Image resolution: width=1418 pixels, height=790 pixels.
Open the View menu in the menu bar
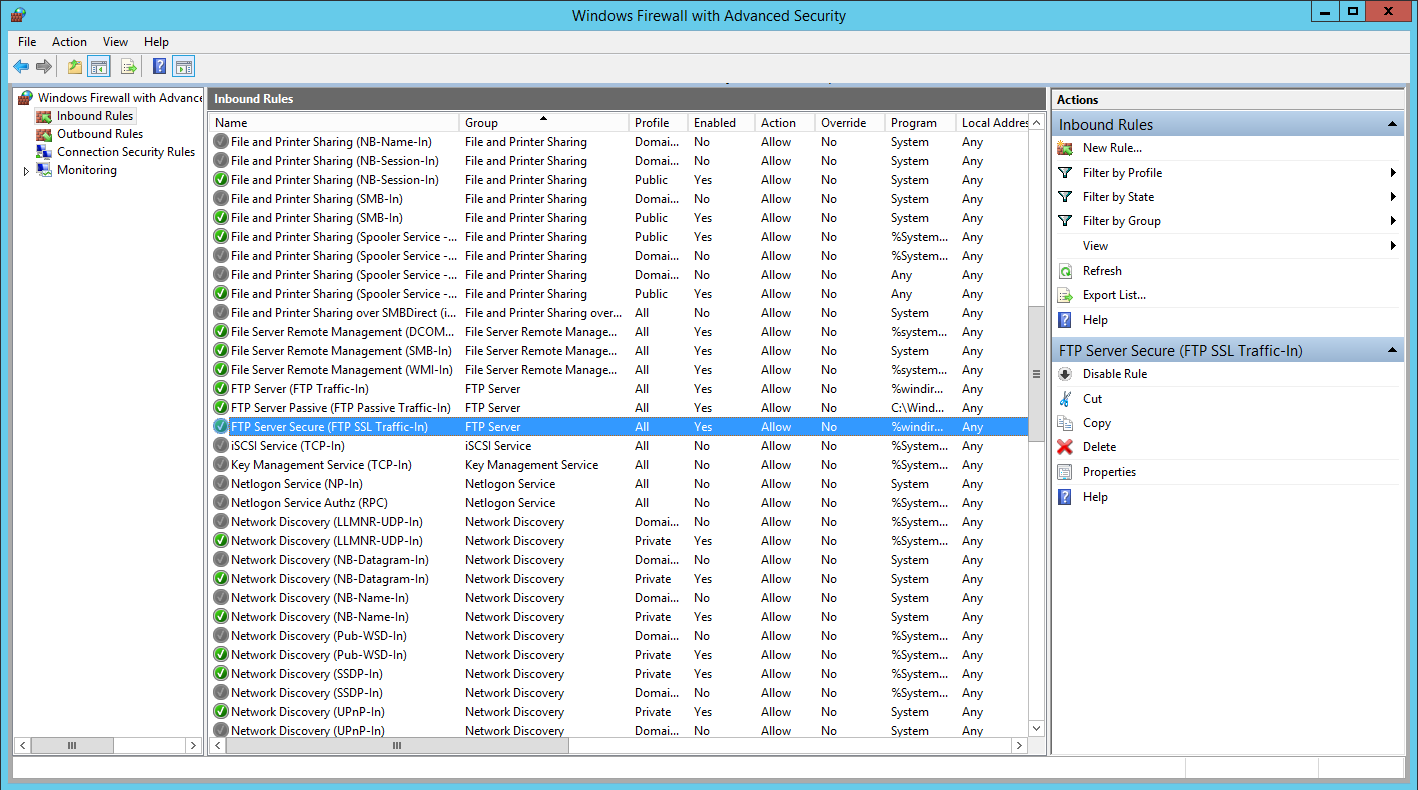pos(115,42)
